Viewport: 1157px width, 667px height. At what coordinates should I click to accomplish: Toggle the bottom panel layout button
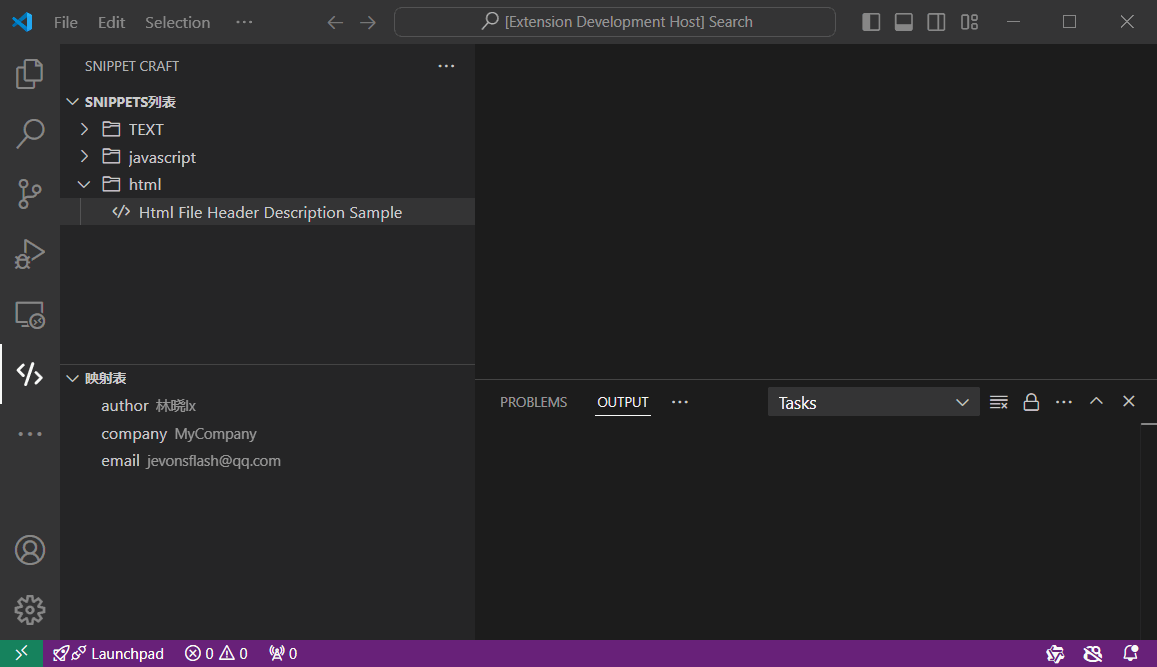[903, 22]
